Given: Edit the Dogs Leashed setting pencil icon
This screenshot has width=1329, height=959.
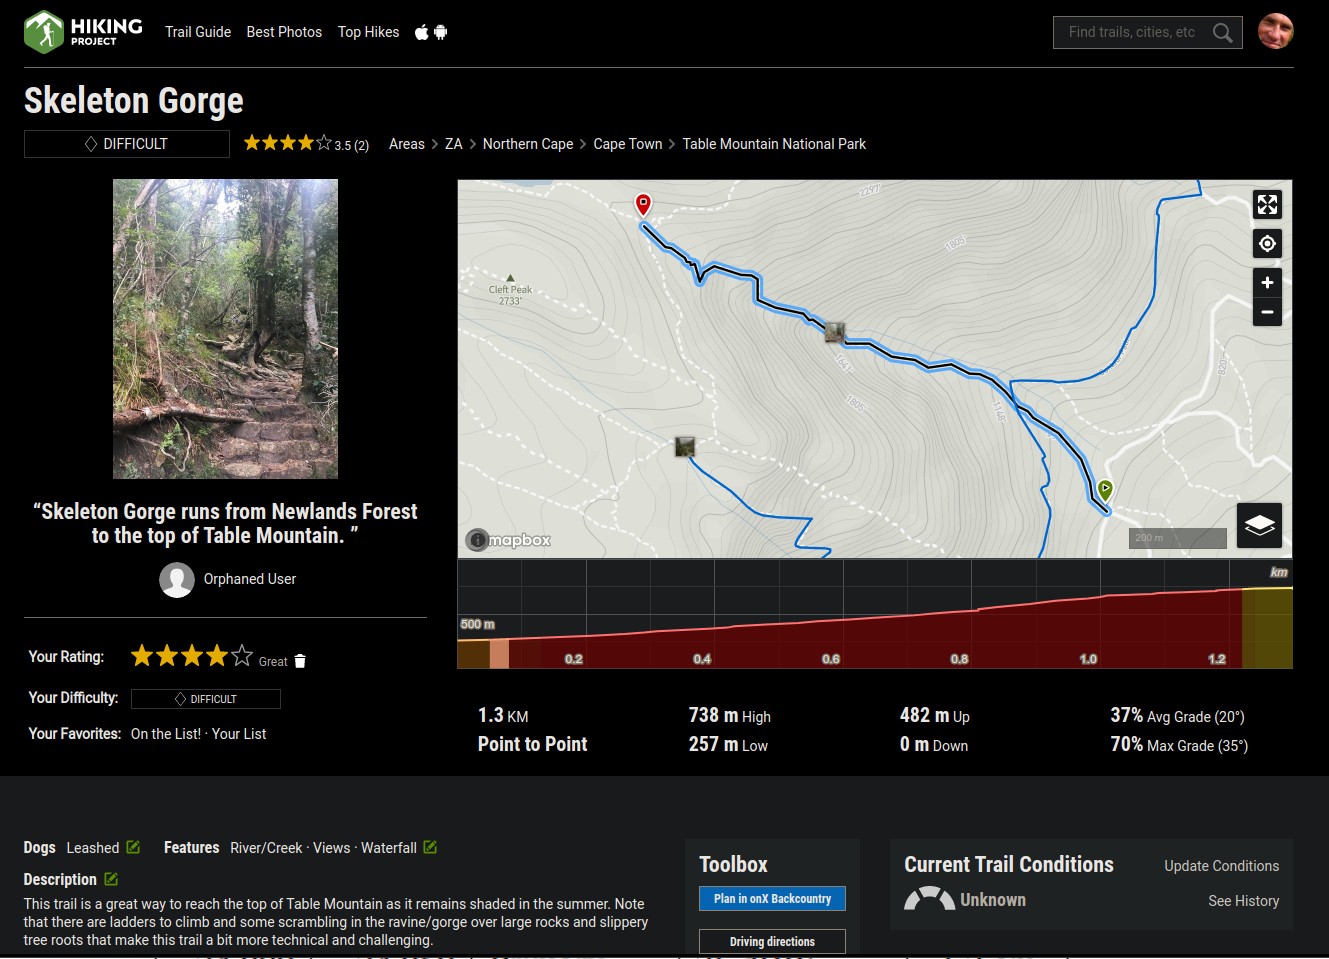Looking at the screenshot, I should pyautogui.click(x=133, y=847).
